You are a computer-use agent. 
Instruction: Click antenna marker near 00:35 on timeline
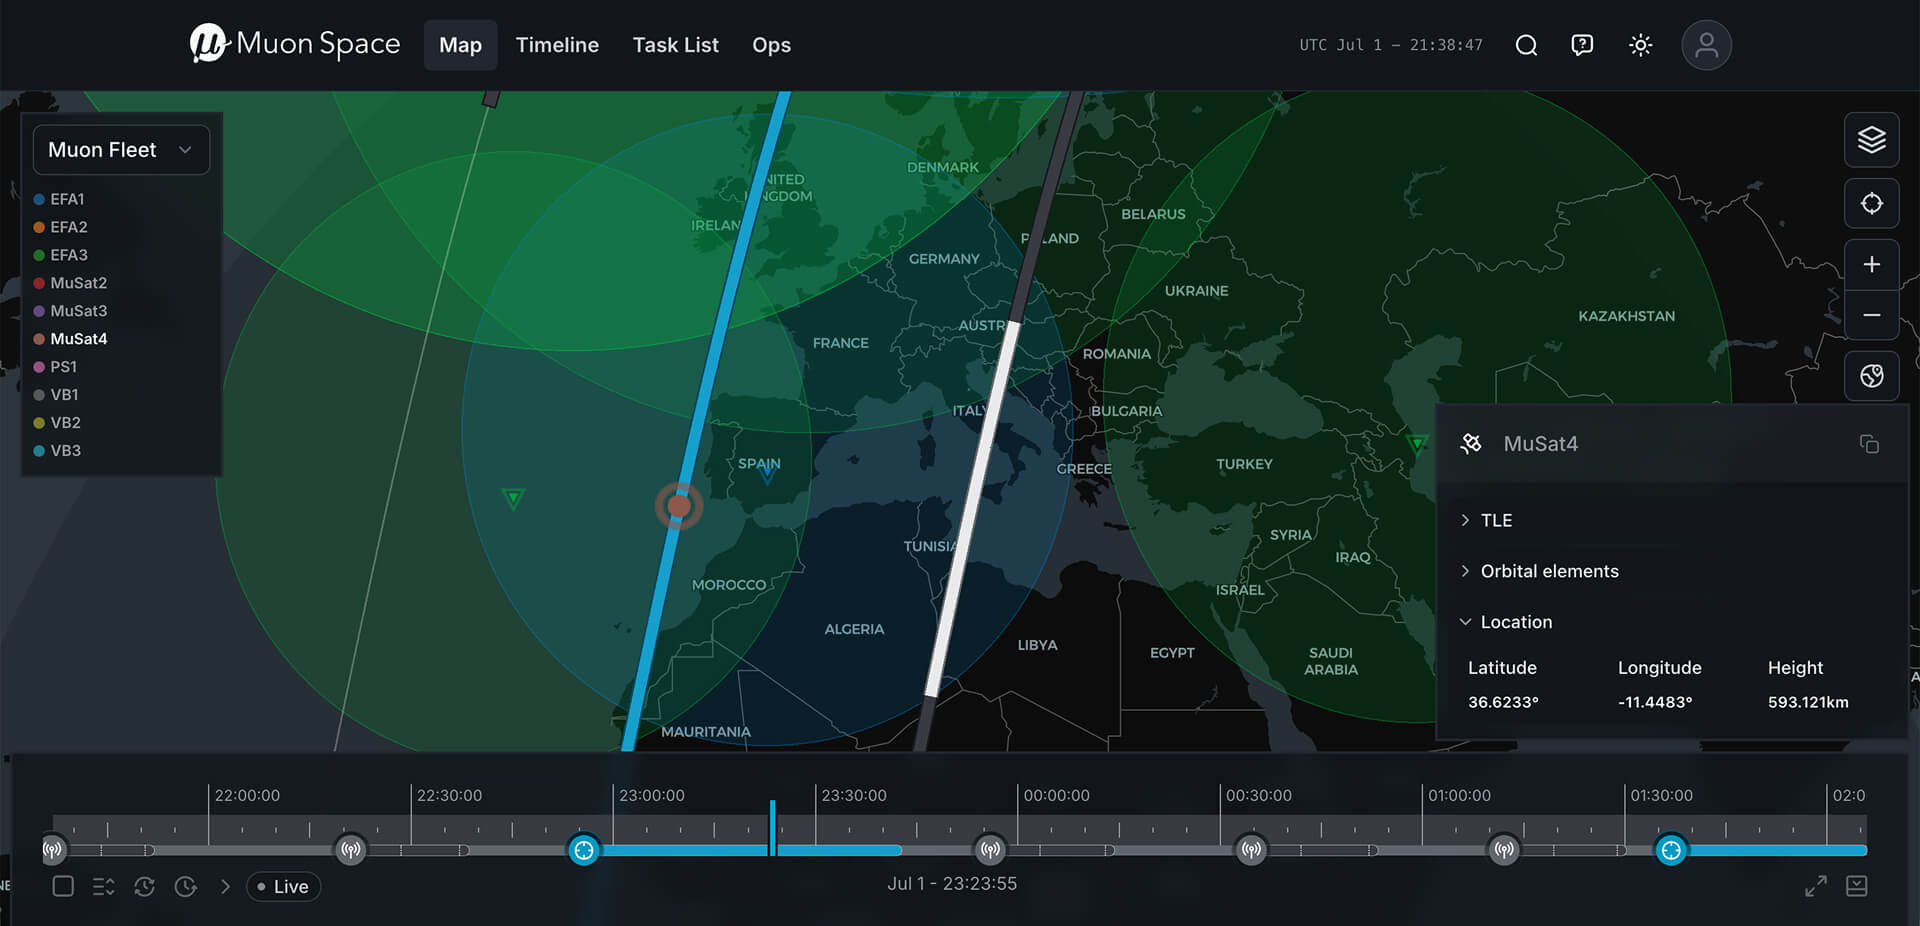[1251, 850]
